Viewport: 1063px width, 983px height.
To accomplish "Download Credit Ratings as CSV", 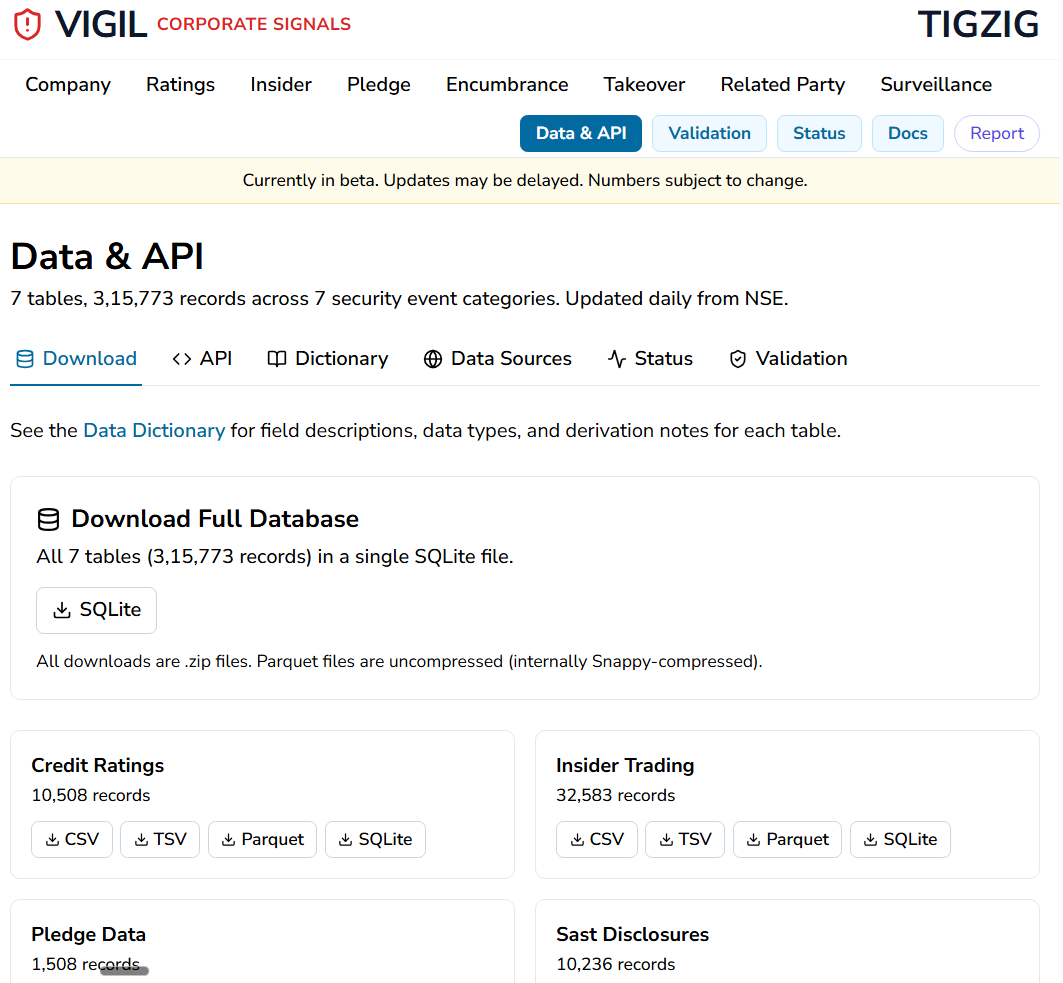I will (72, 839).
